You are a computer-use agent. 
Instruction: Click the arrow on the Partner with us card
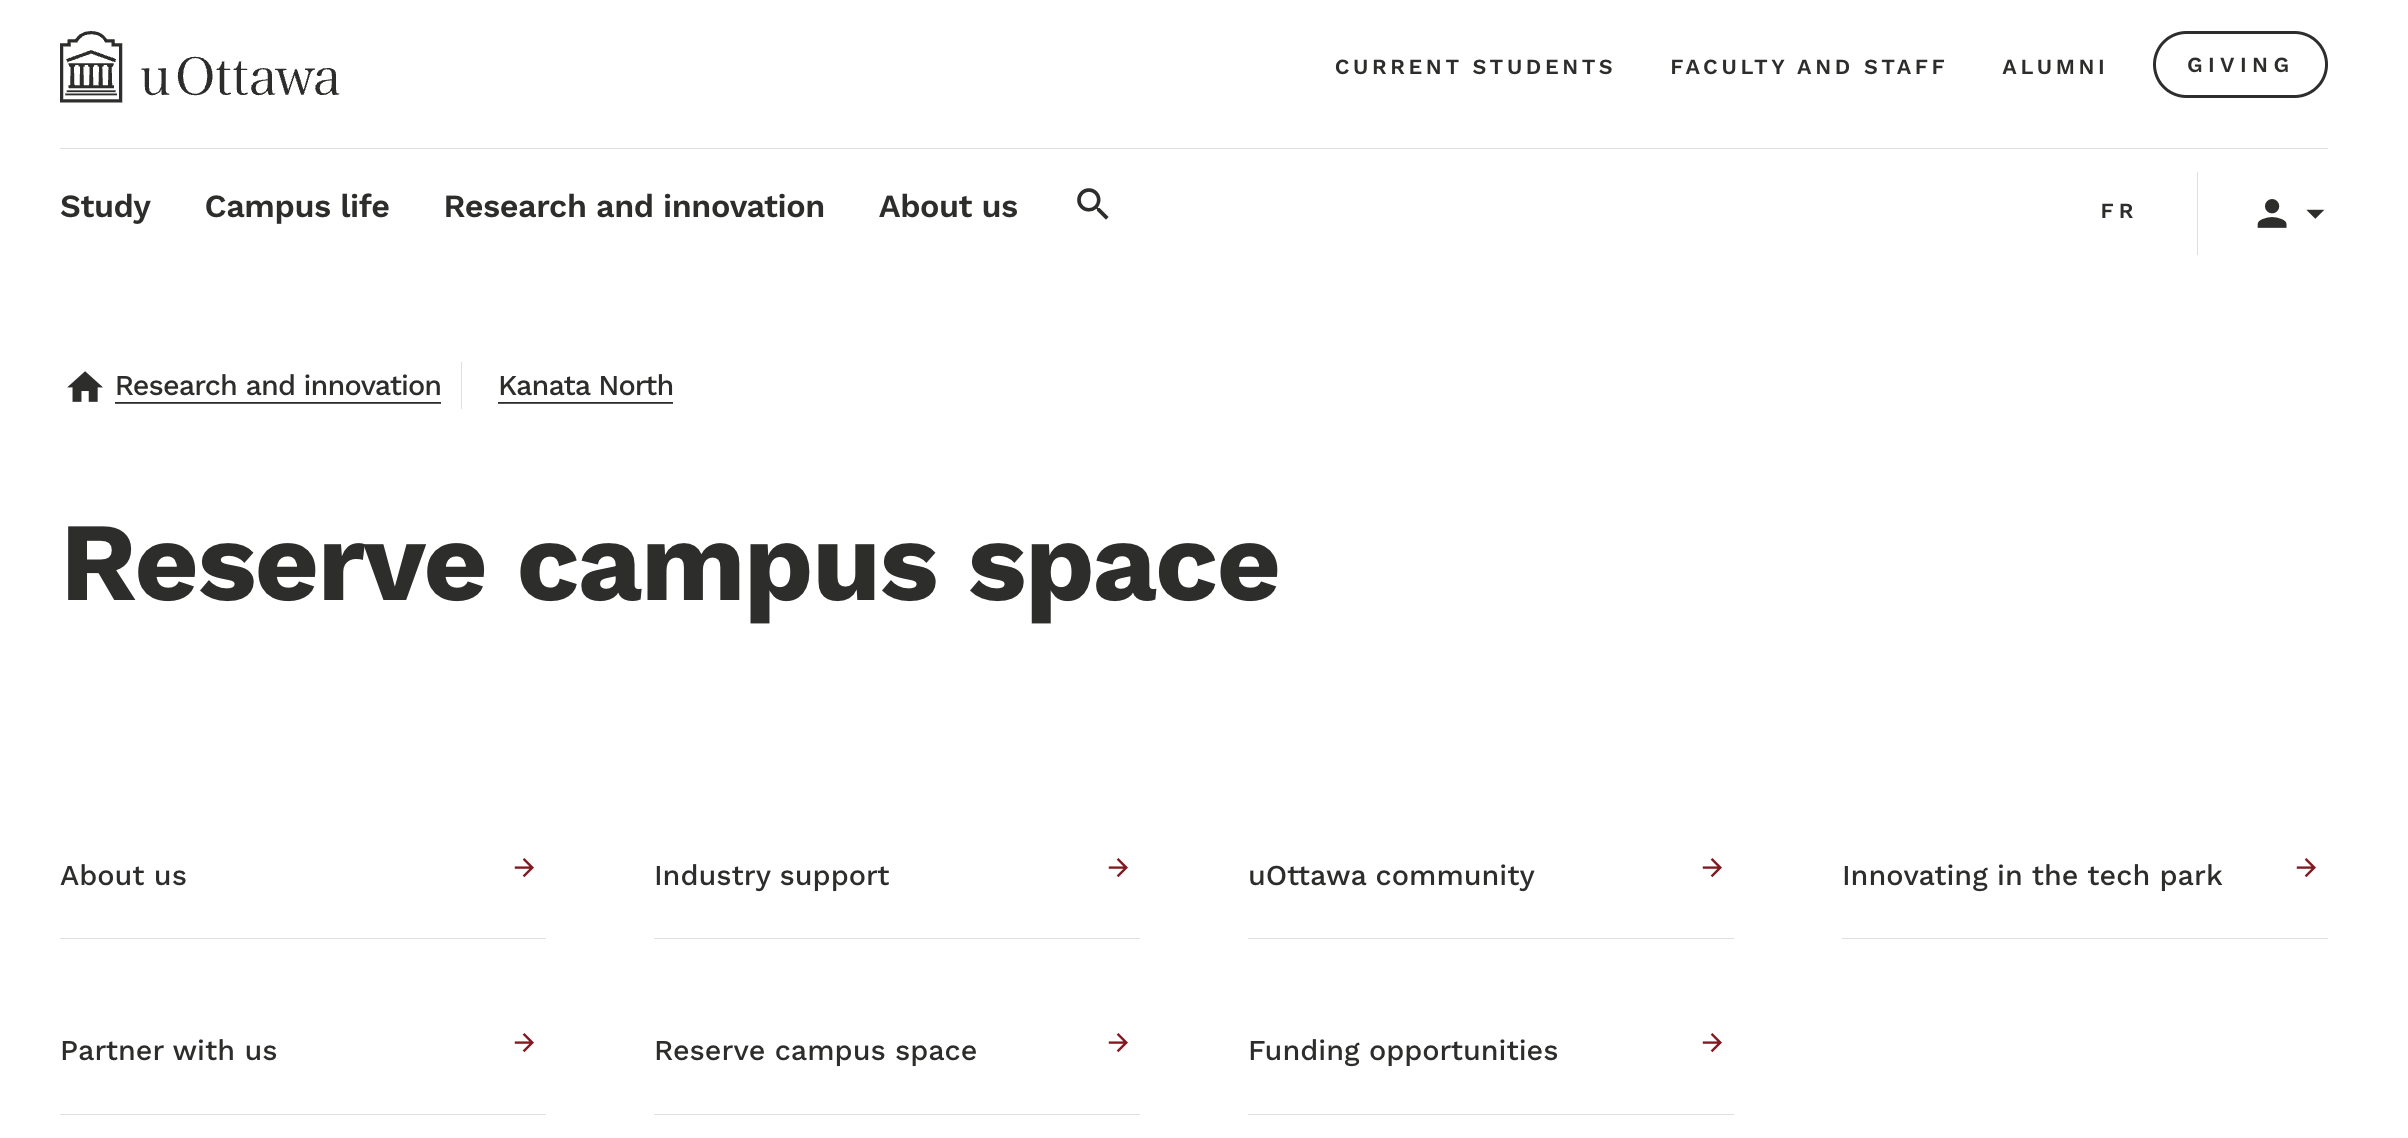coord(524,1043)
